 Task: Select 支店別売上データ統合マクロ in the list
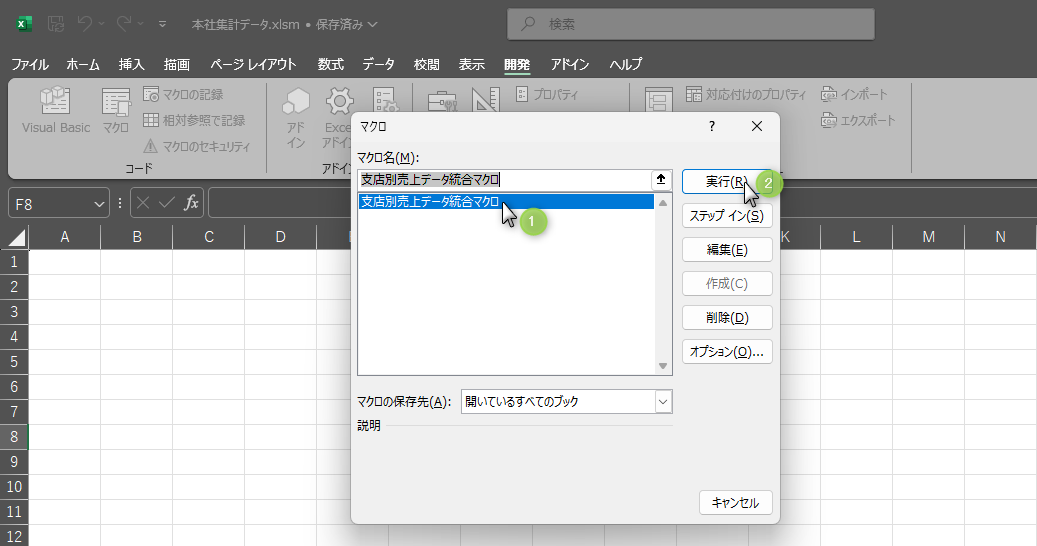pos(430,202)
